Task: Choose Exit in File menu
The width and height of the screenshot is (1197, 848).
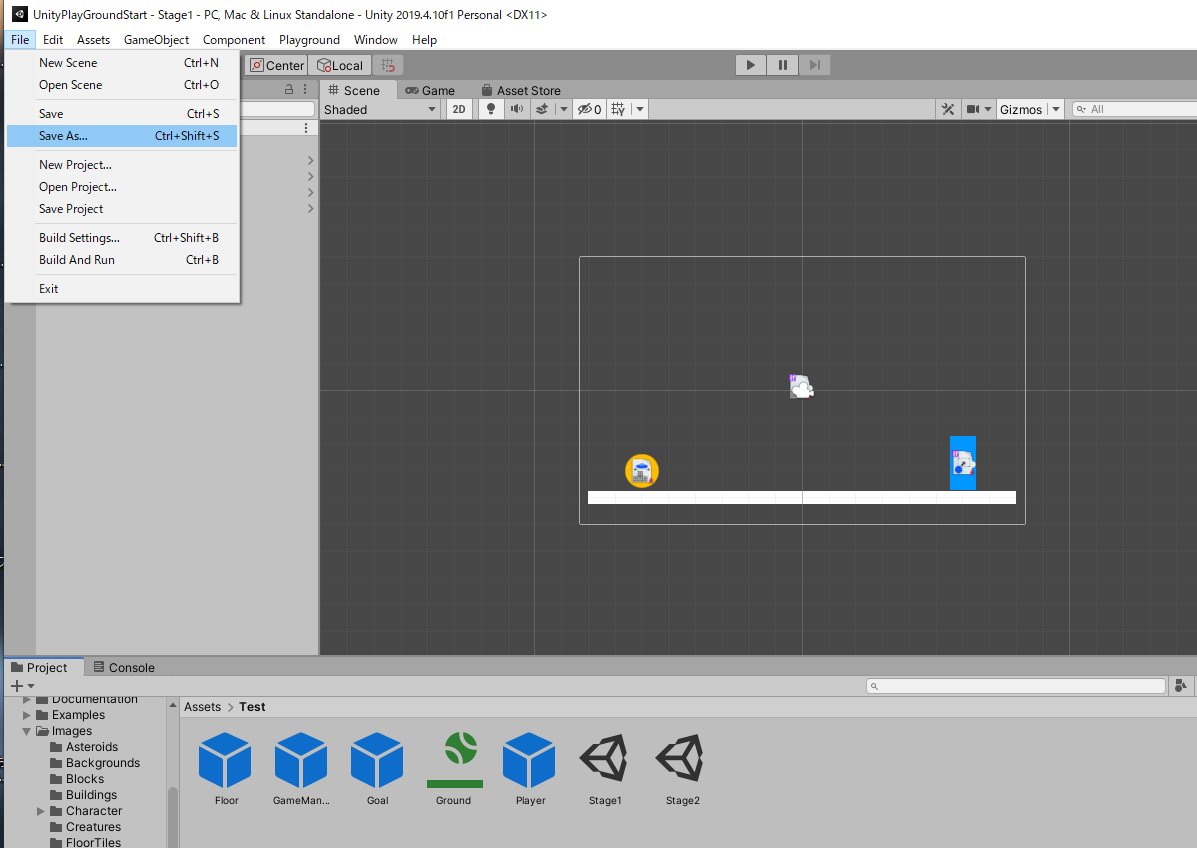Action: click(122, 289)
